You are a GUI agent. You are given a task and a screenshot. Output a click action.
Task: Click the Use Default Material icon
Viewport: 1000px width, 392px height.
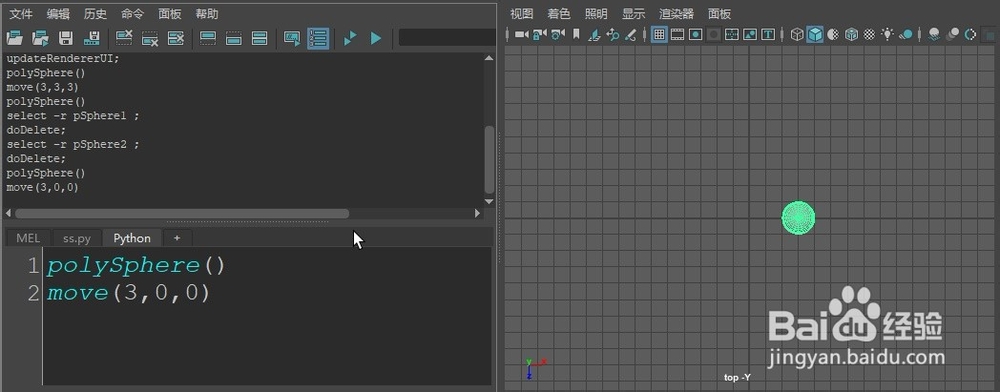coord(833,34)
